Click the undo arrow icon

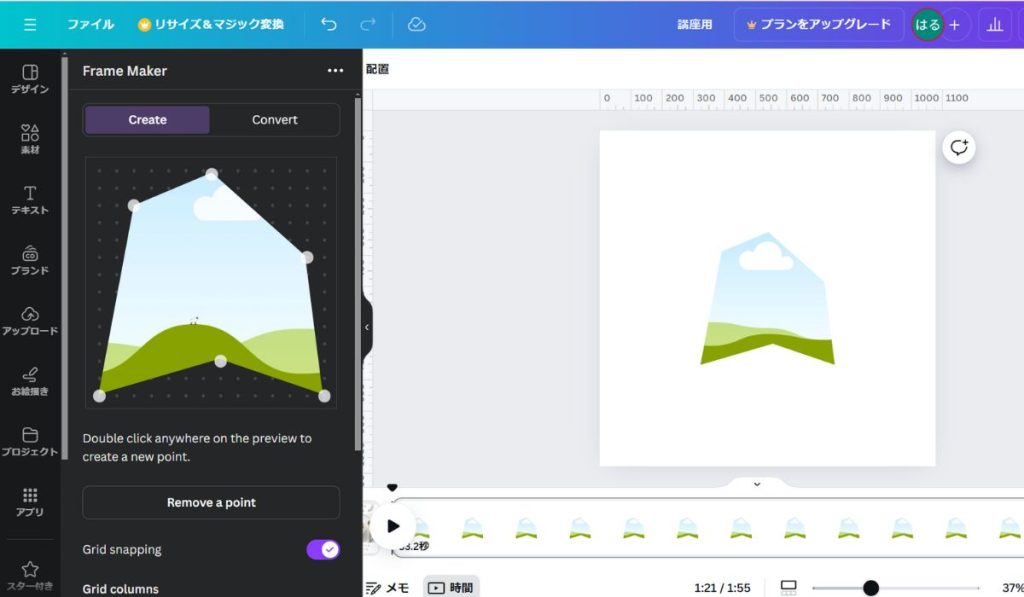(329, 24)
